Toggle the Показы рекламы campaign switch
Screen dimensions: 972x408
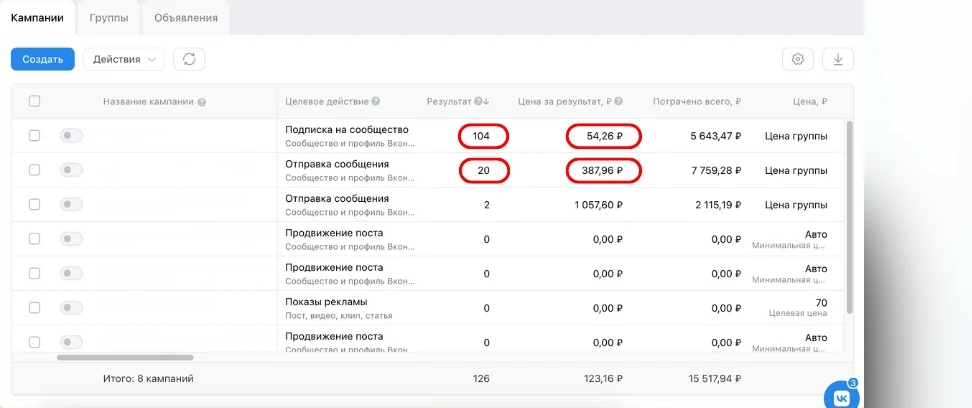click(x=71, y=308)
